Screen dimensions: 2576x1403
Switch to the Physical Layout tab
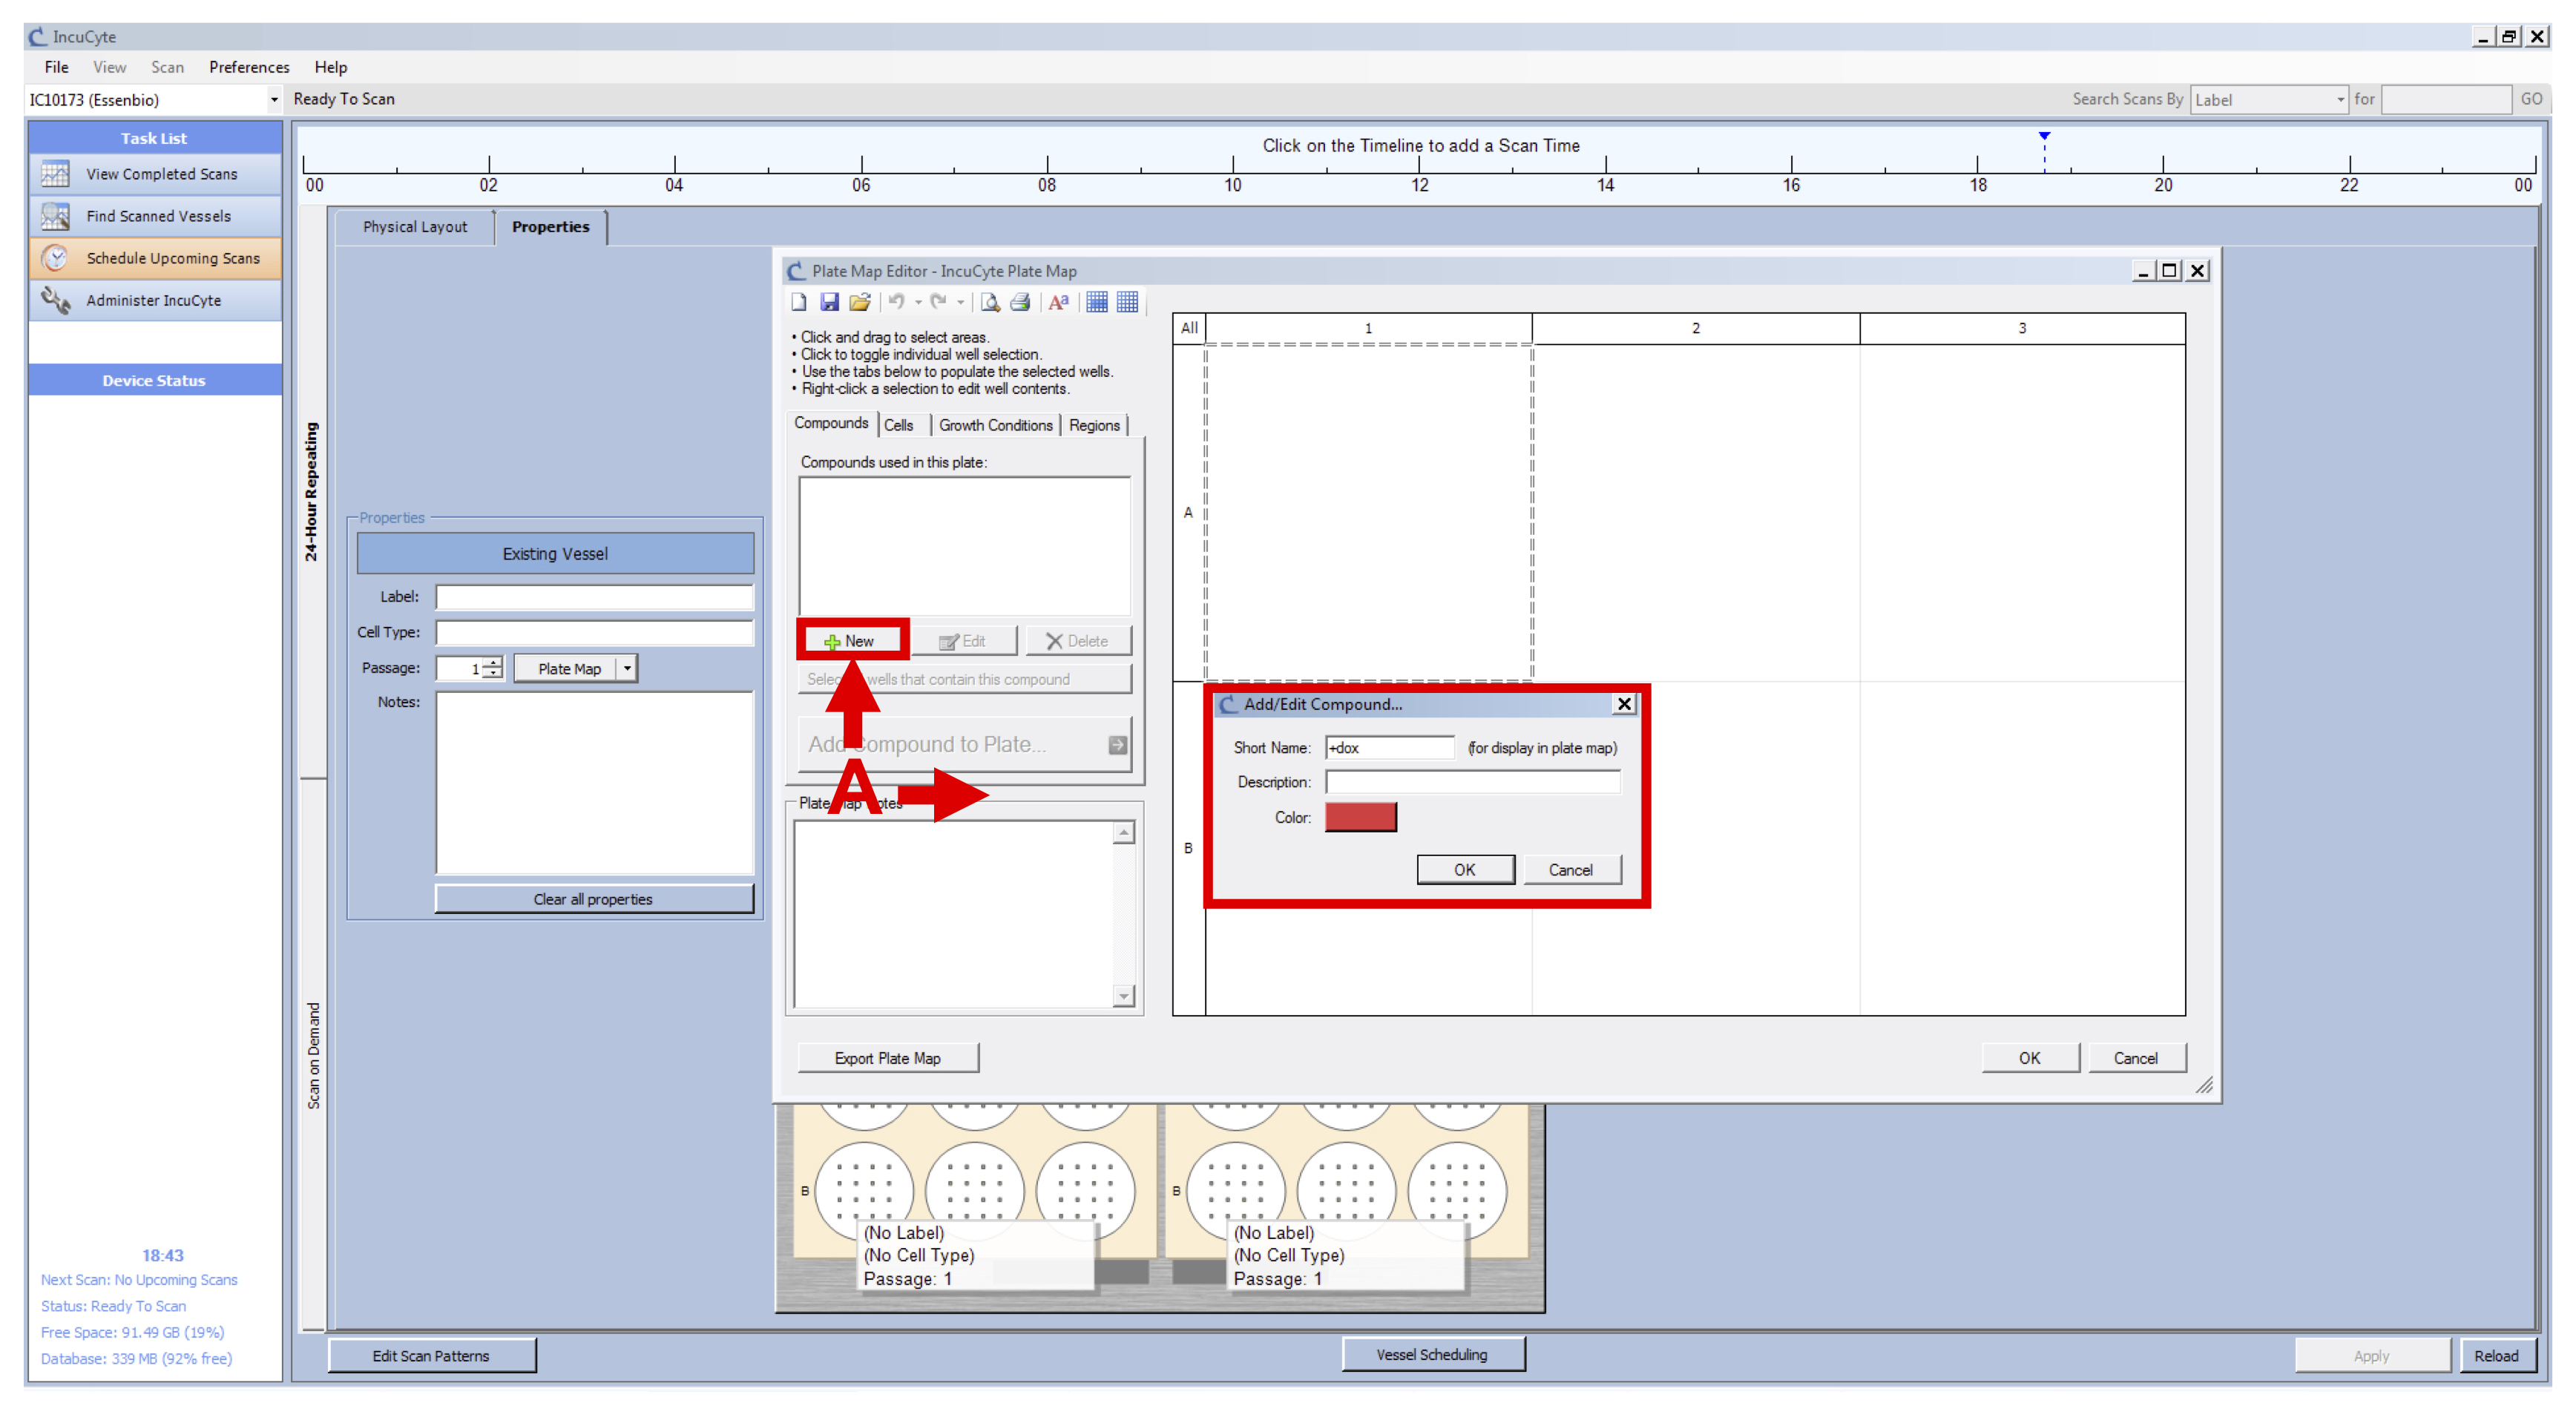pos(415,227)
